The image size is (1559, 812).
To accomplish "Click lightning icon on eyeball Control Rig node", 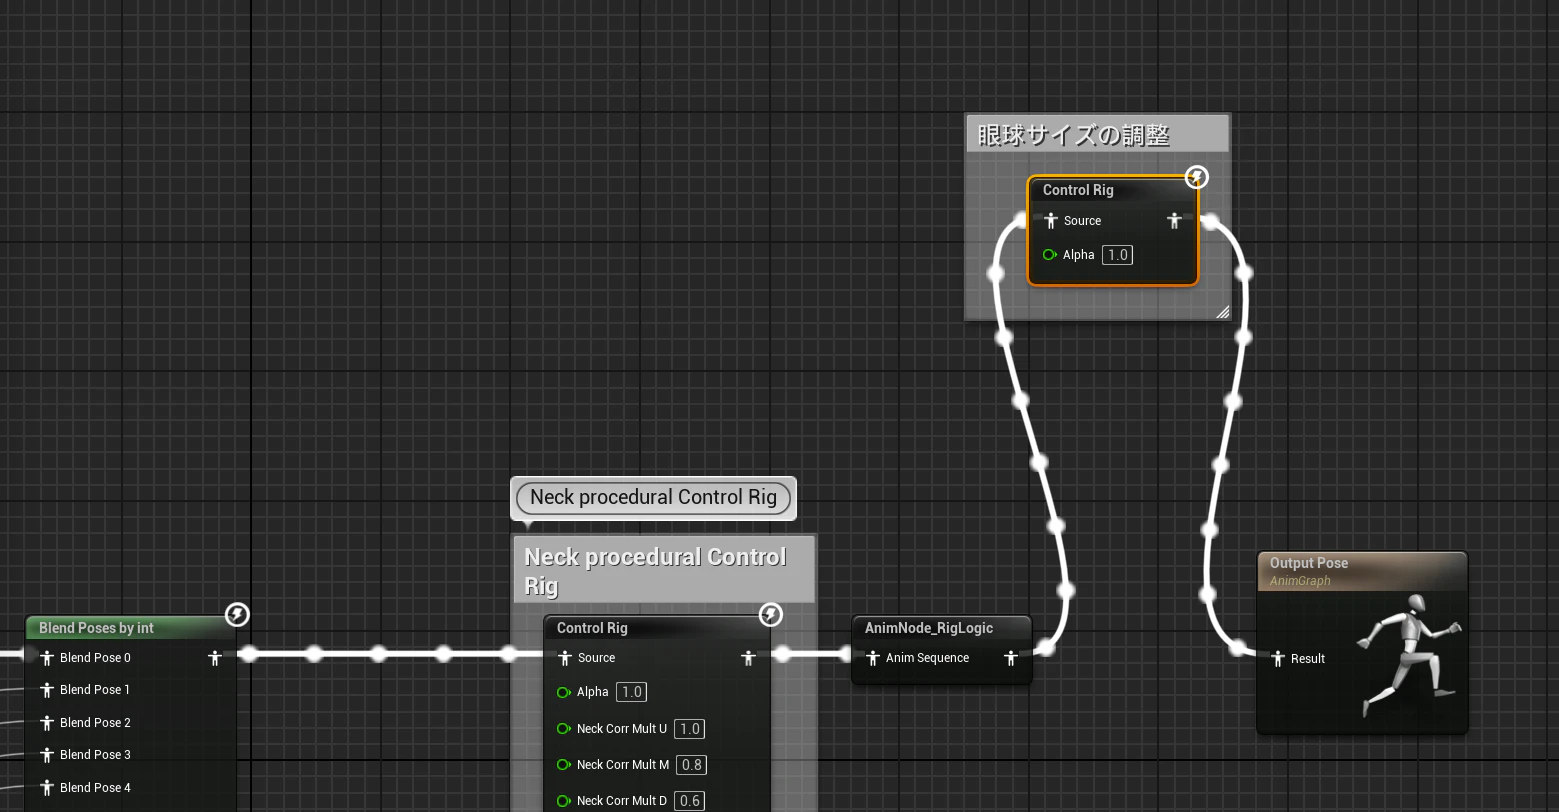I will click(1196, 177).
